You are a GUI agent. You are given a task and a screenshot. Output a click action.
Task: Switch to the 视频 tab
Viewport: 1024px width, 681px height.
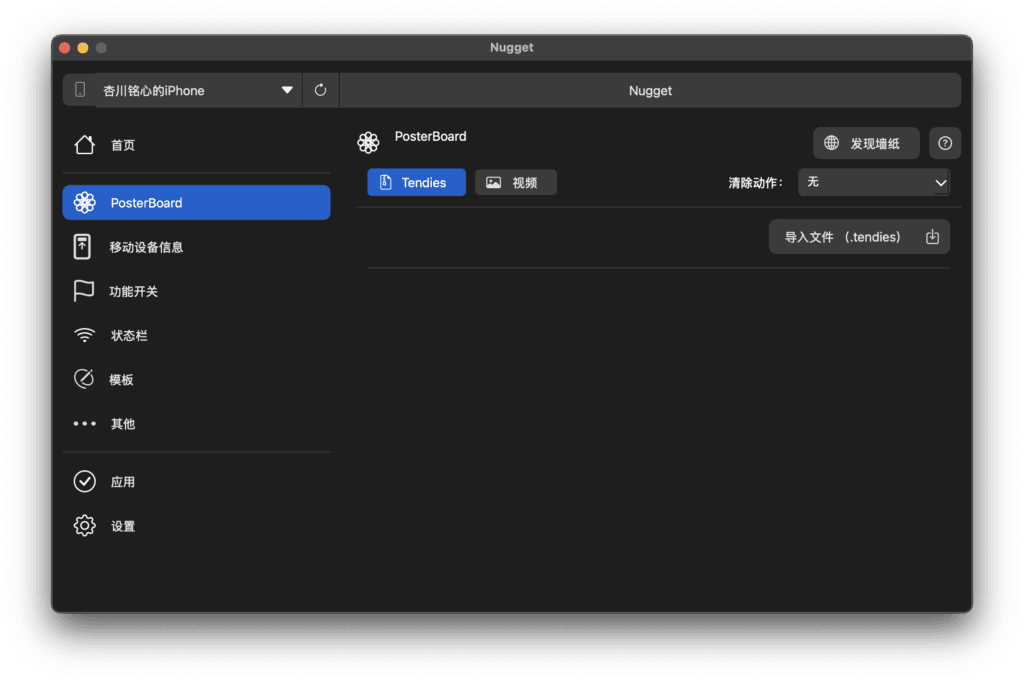pos(515,183)
